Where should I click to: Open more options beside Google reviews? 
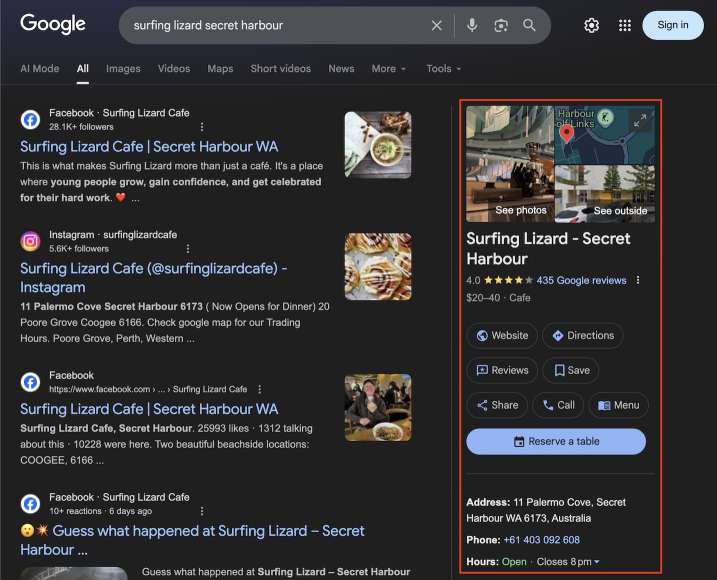(x=638, y=280)
